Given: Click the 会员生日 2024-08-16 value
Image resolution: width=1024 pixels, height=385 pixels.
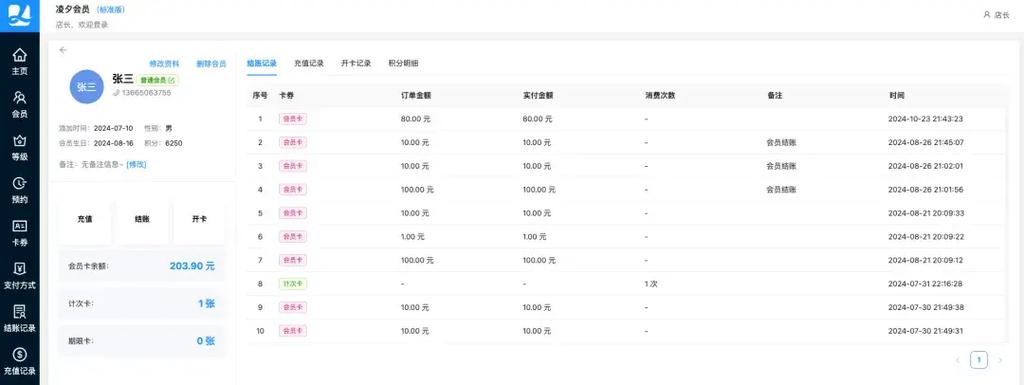Looking at the screenshot, I should [x=114, y=142].
